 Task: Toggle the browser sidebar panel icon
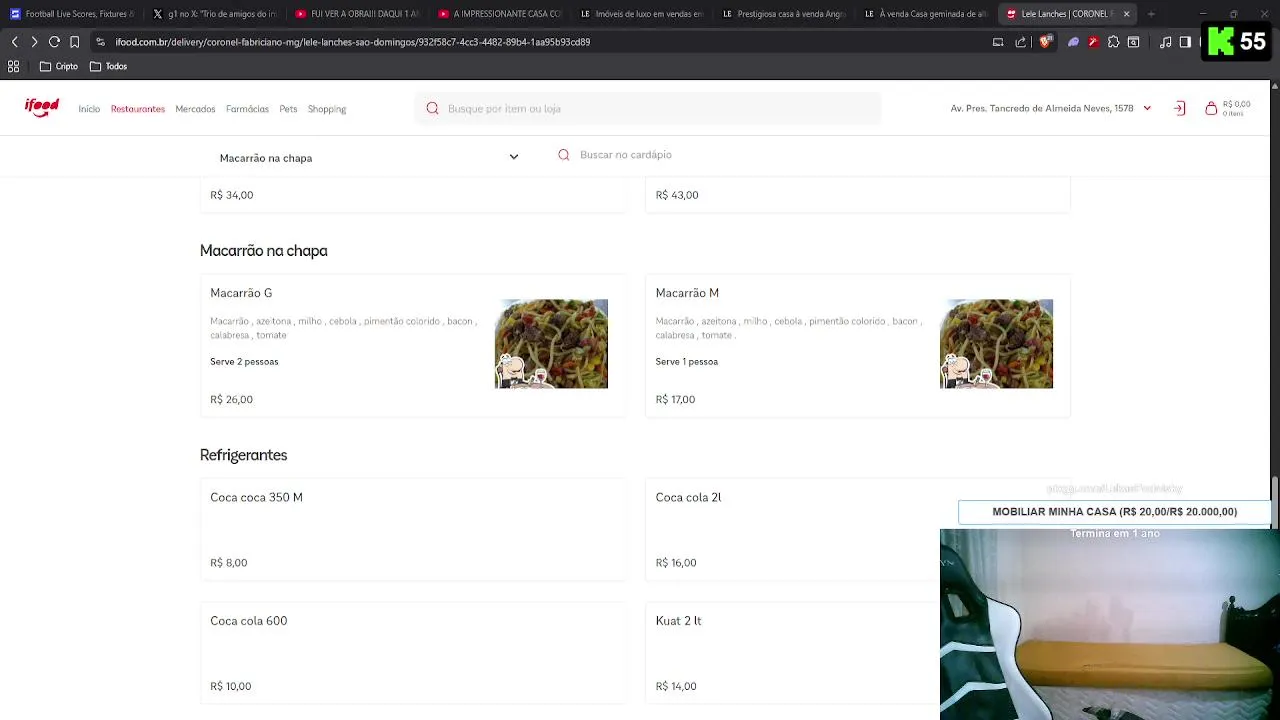(x=1185, y=42)
